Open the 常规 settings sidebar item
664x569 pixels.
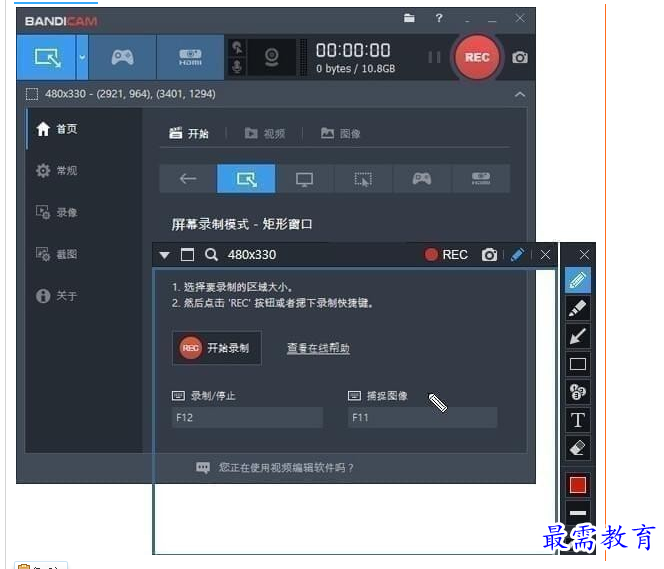point(57,170)
